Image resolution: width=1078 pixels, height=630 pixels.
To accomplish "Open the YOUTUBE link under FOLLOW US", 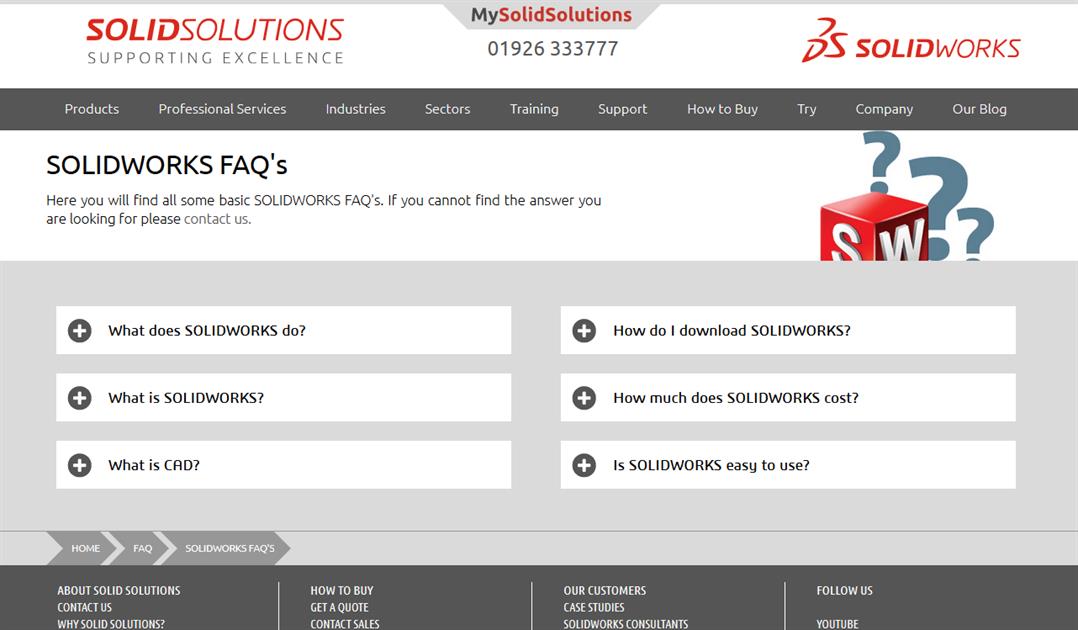I will point(837,623).
